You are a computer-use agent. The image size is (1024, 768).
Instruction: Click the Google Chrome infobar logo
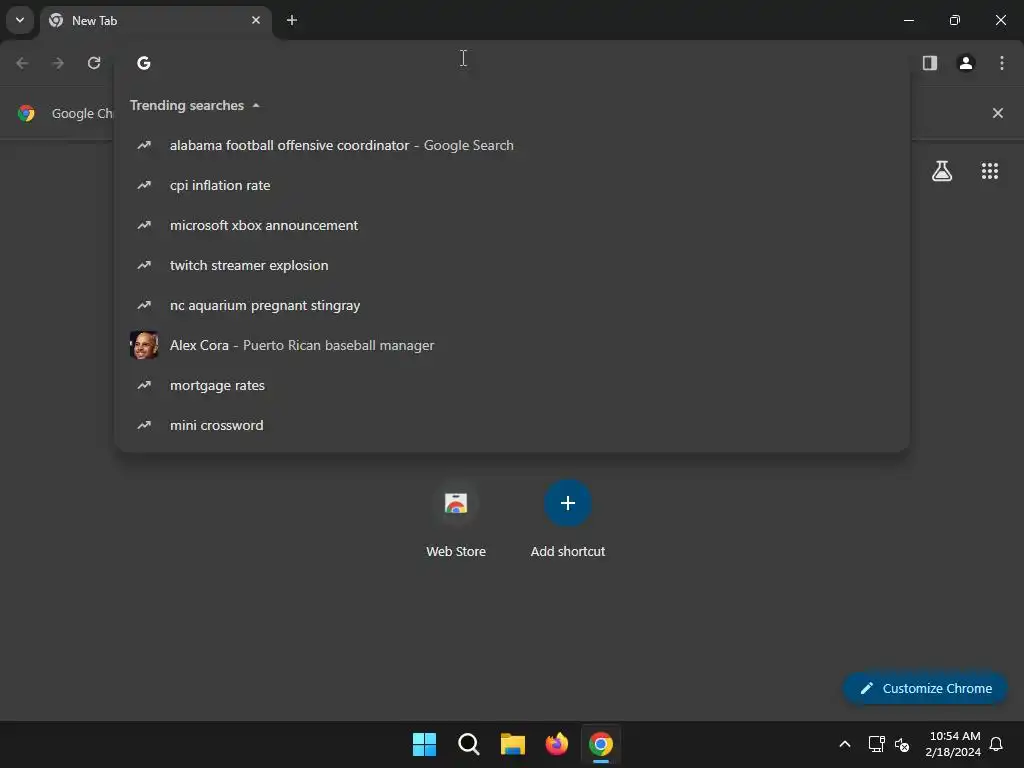coord(26,113)
